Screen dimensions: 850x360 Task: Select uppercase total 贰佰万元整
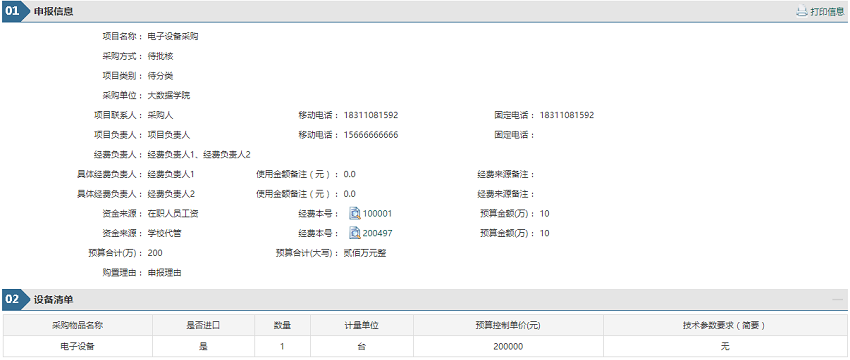click(365, 253)
